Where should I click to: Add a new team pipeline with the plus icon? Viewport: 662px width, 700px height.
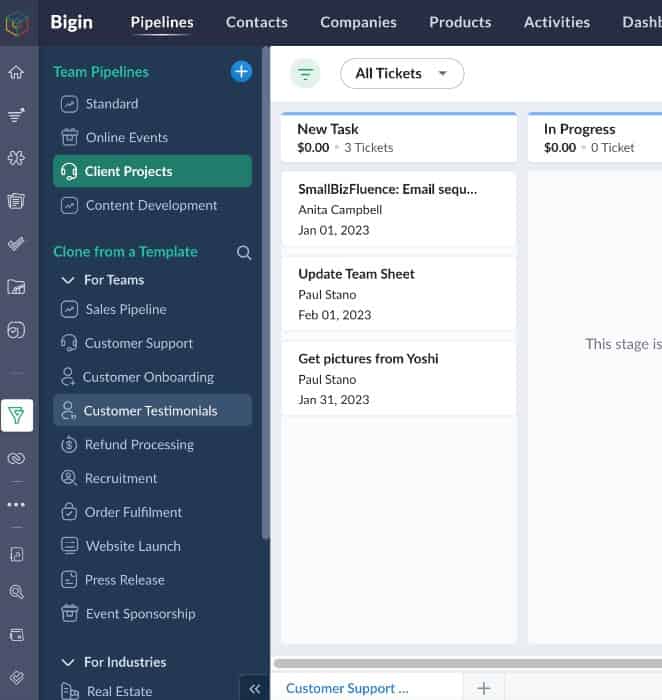pyautogui.click(x=241, y=71)
